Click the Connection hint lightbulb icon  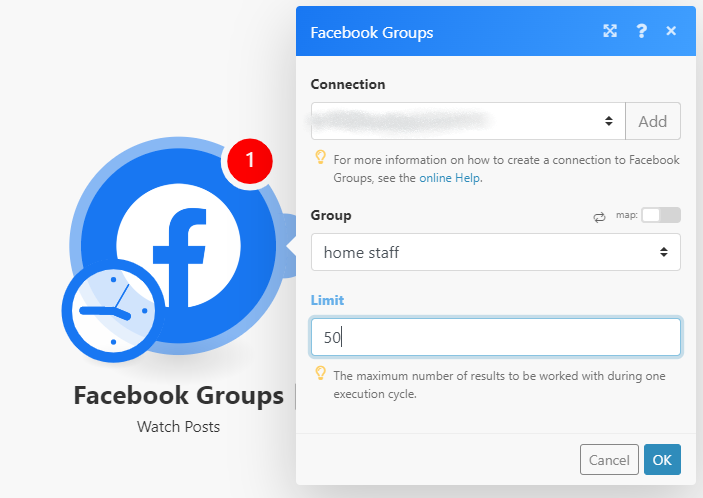pos(321,157)
